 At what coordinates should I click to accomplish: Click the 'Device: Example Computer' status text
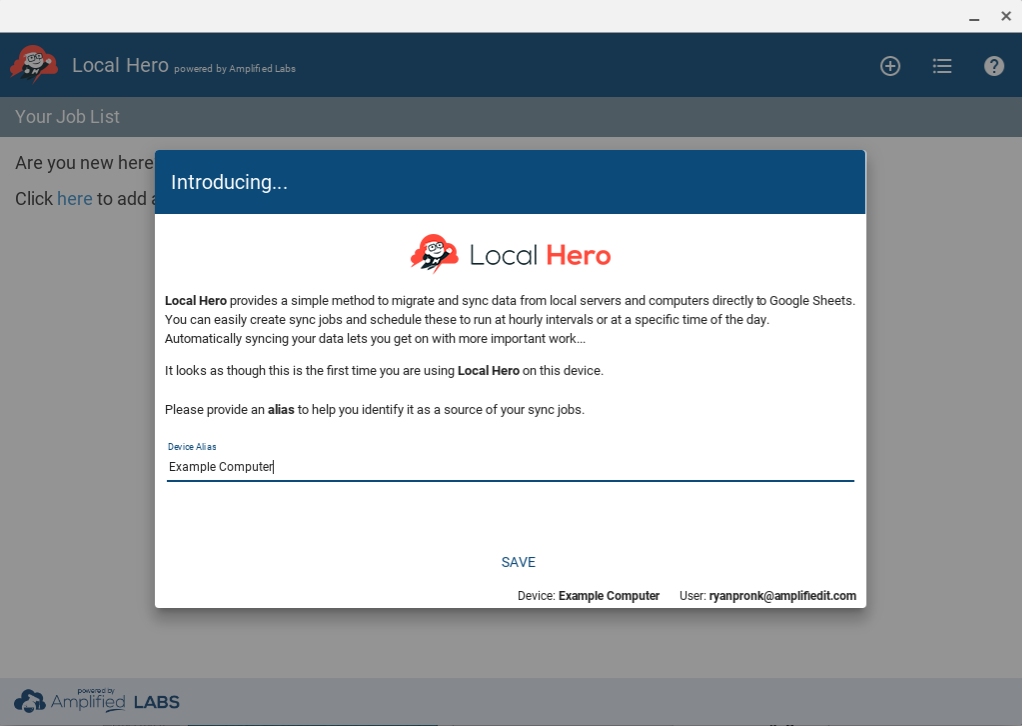click(x=588, y=596)
